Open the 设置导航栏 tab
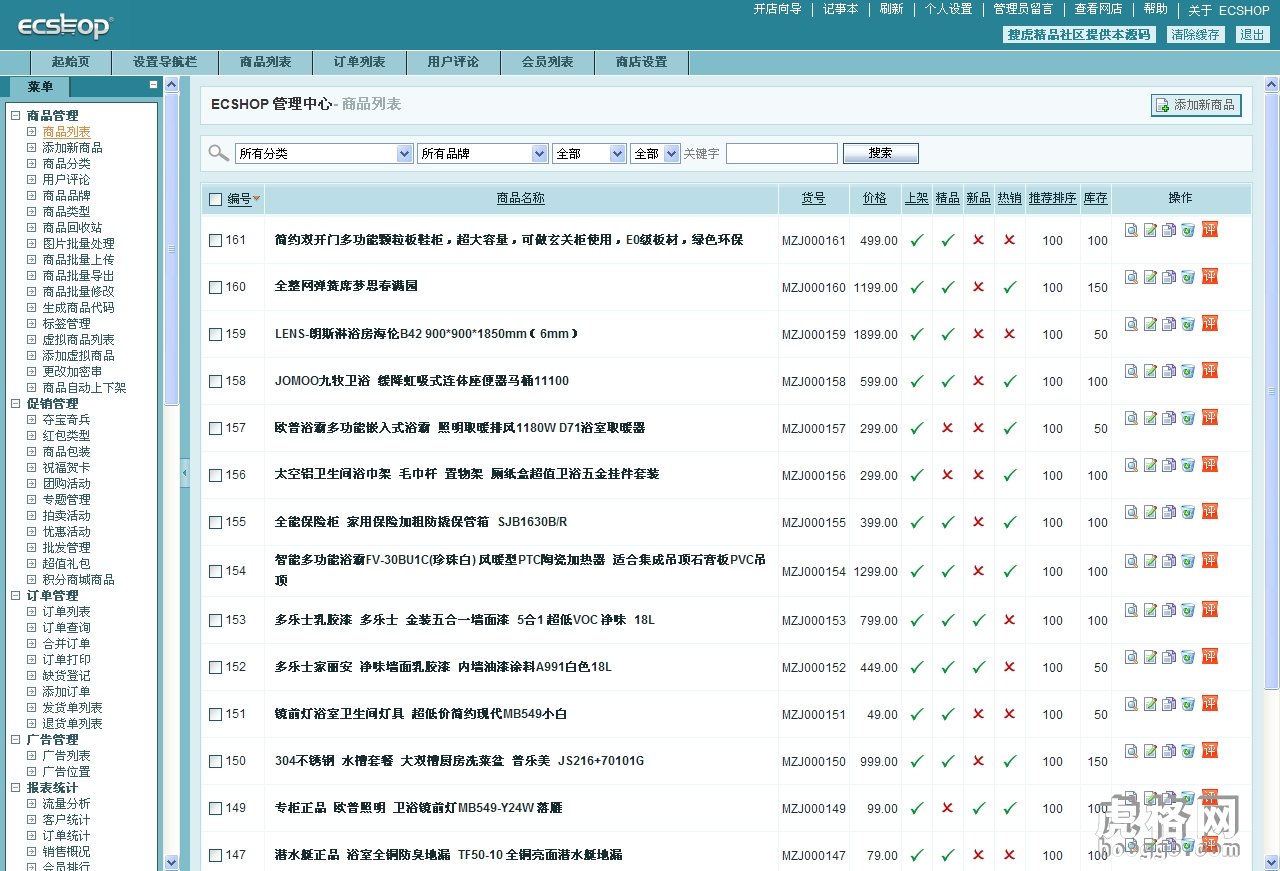The width and height of the screenshot is (1280, 871). pyautogui.click(x=165, y=62)
